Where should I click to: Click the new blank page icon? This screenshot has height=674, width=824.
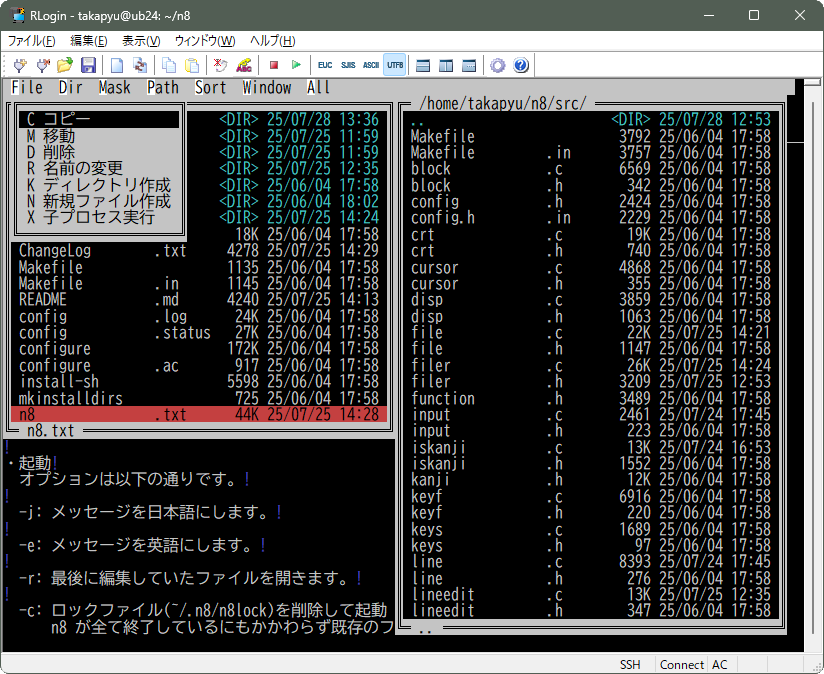coord(117,65)
